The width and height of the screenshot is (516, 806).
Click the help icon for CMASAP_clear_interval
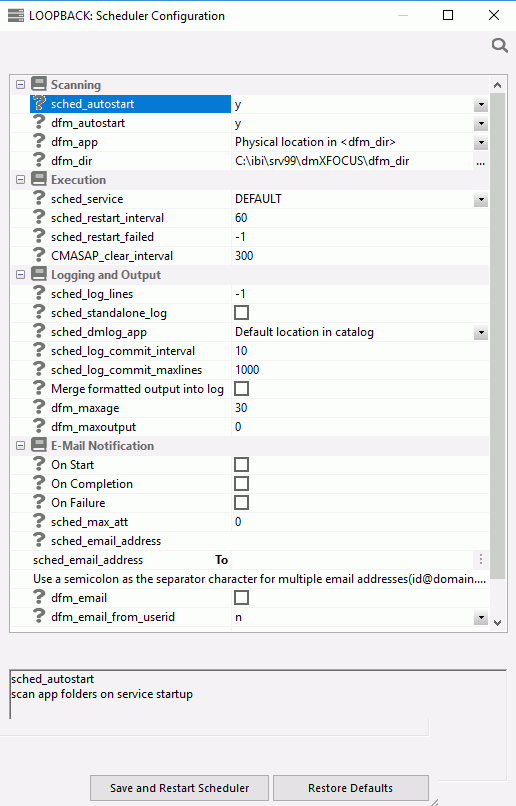point(39,255)
